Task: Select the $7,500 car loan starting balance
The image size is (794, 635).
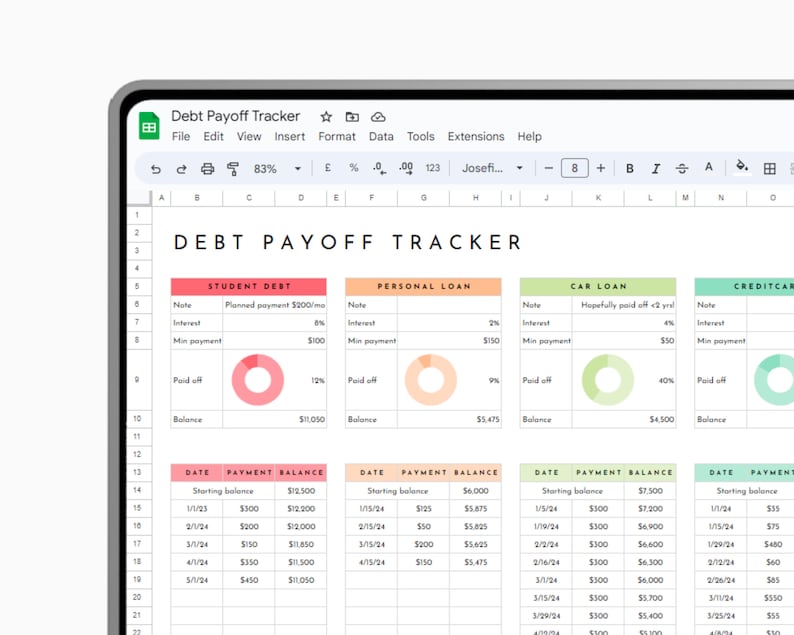Action: (650, 491)
